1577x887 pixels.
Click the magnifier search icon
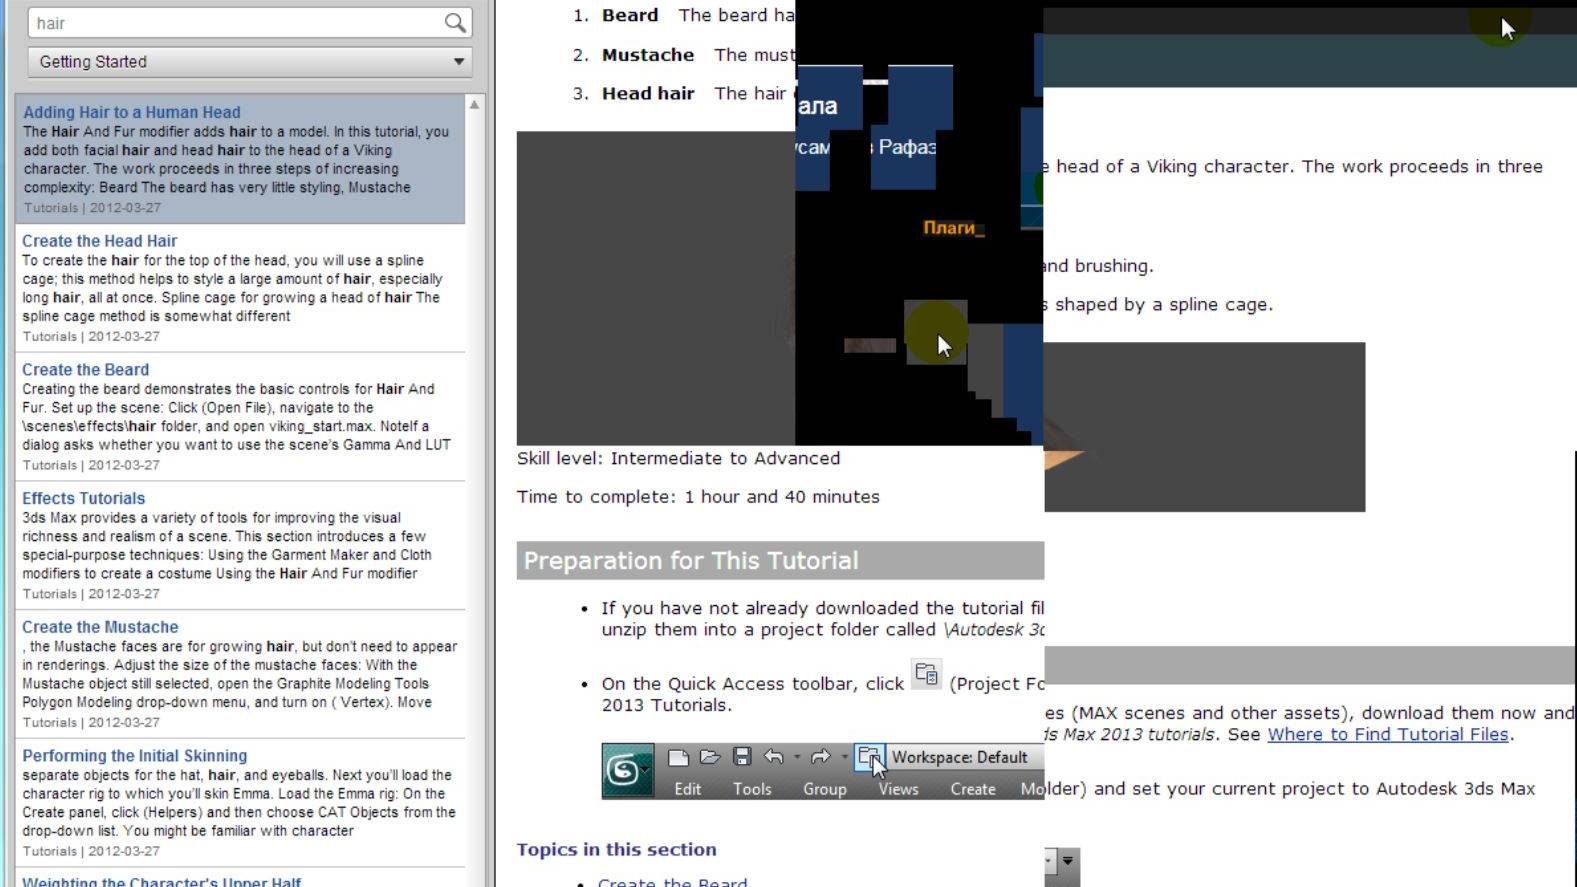pyautogui.click(x=455, y=23)
